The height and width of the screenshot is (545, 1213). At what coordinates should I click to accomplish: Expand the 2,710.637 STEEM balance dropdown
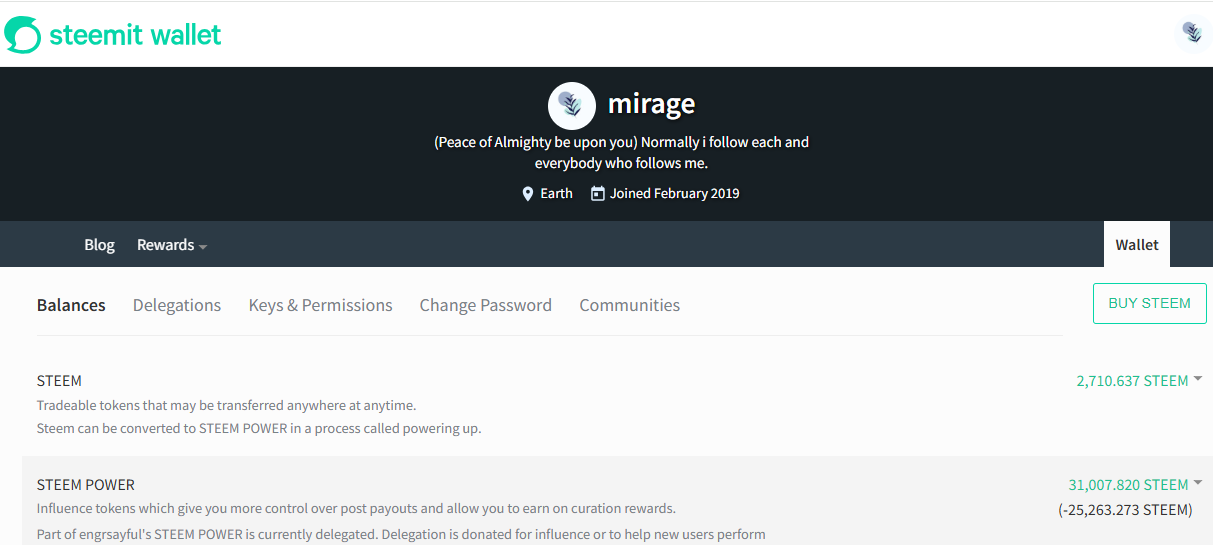[1139, 381]
